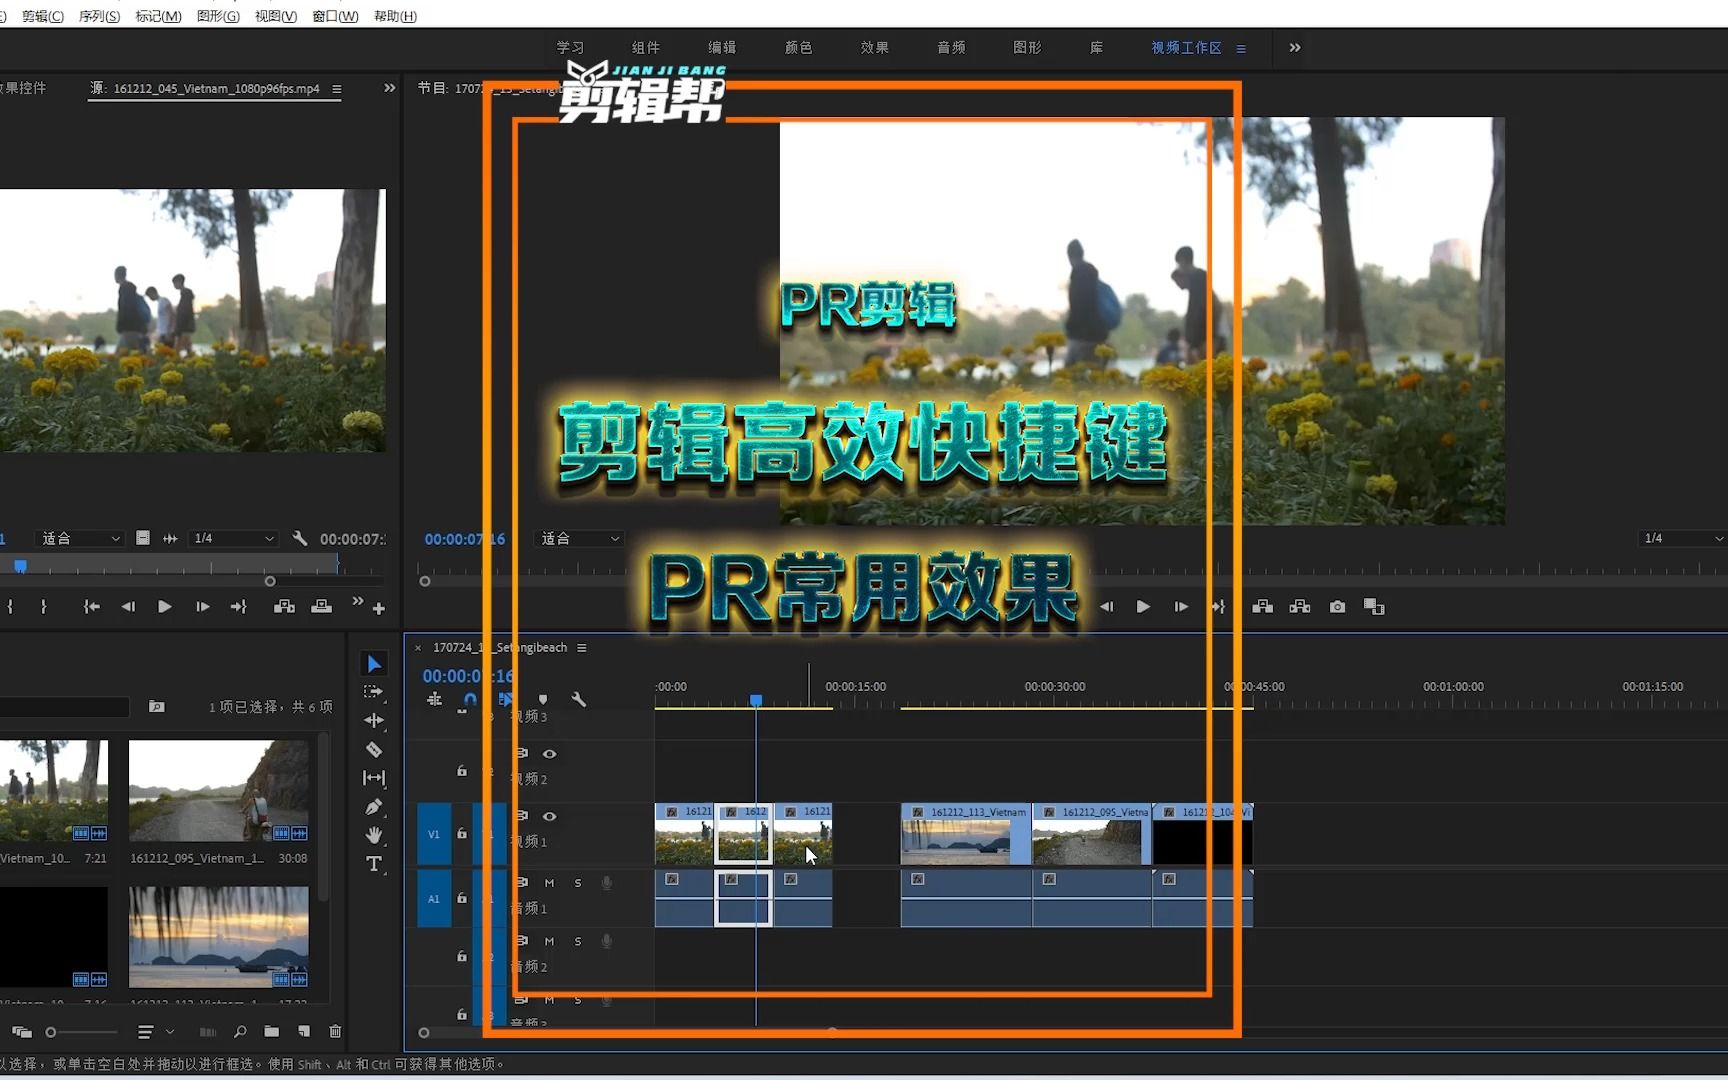Click Insert button in Source monitor
Viewport: 1728px width, 1080px height.
(x=284, y=607)
